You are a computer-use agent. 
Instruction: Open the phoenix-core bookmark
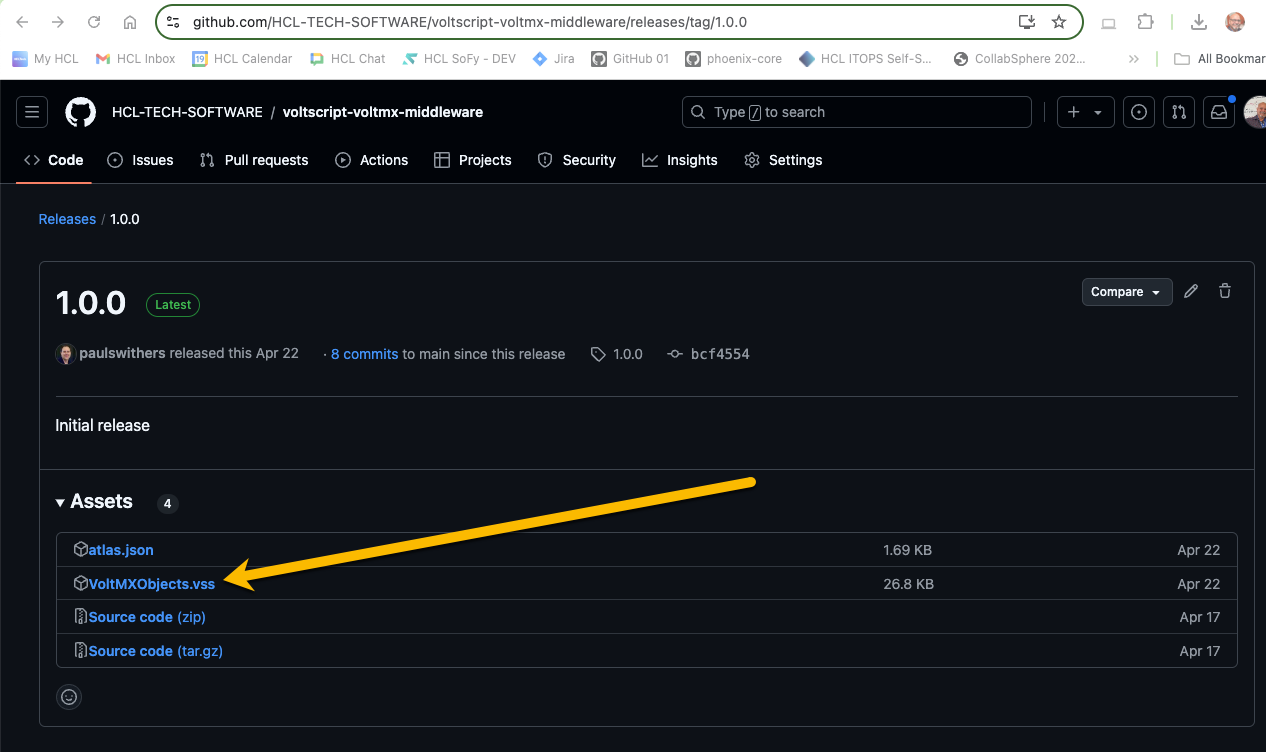pos(734,59)
